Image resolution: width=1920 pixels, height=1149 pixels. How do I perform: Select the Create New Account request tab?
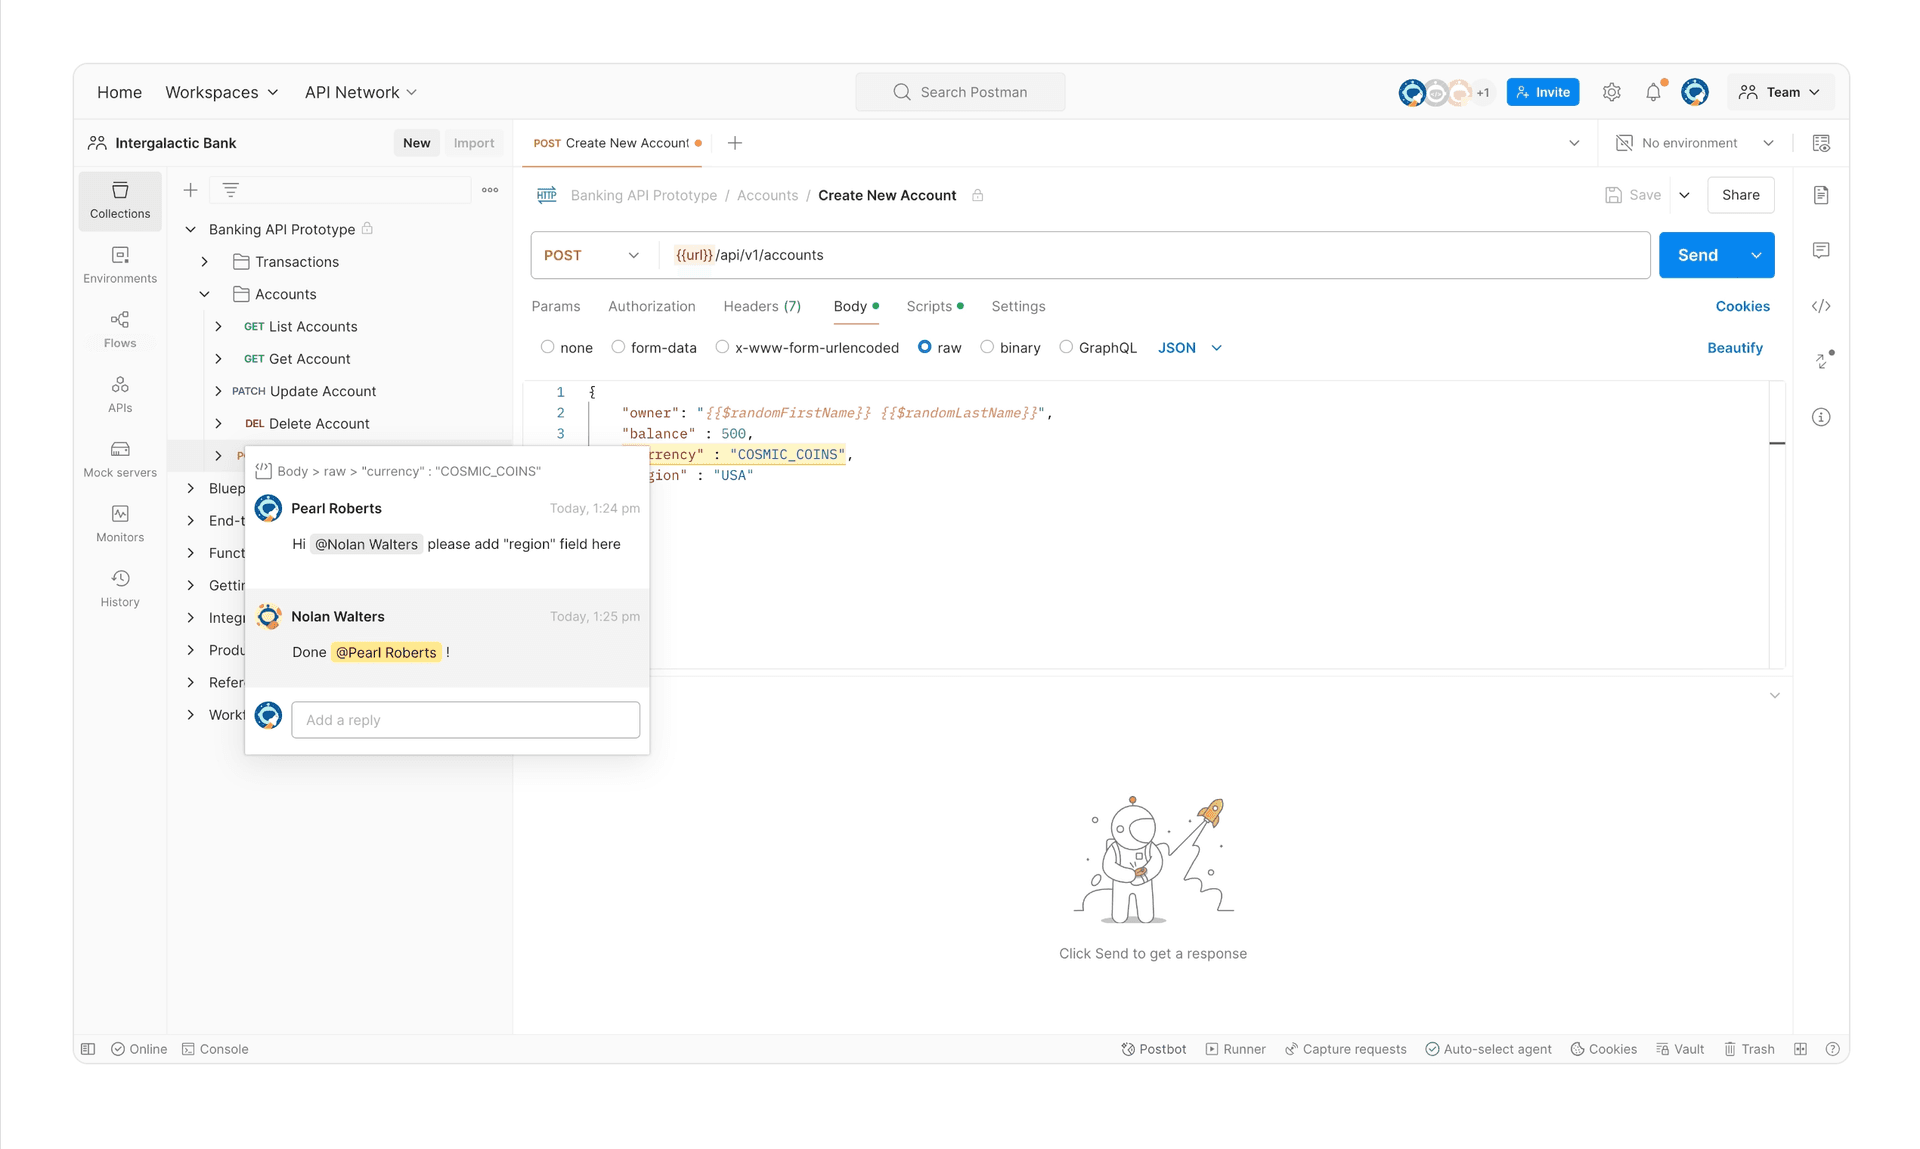[x=616, y=143]
